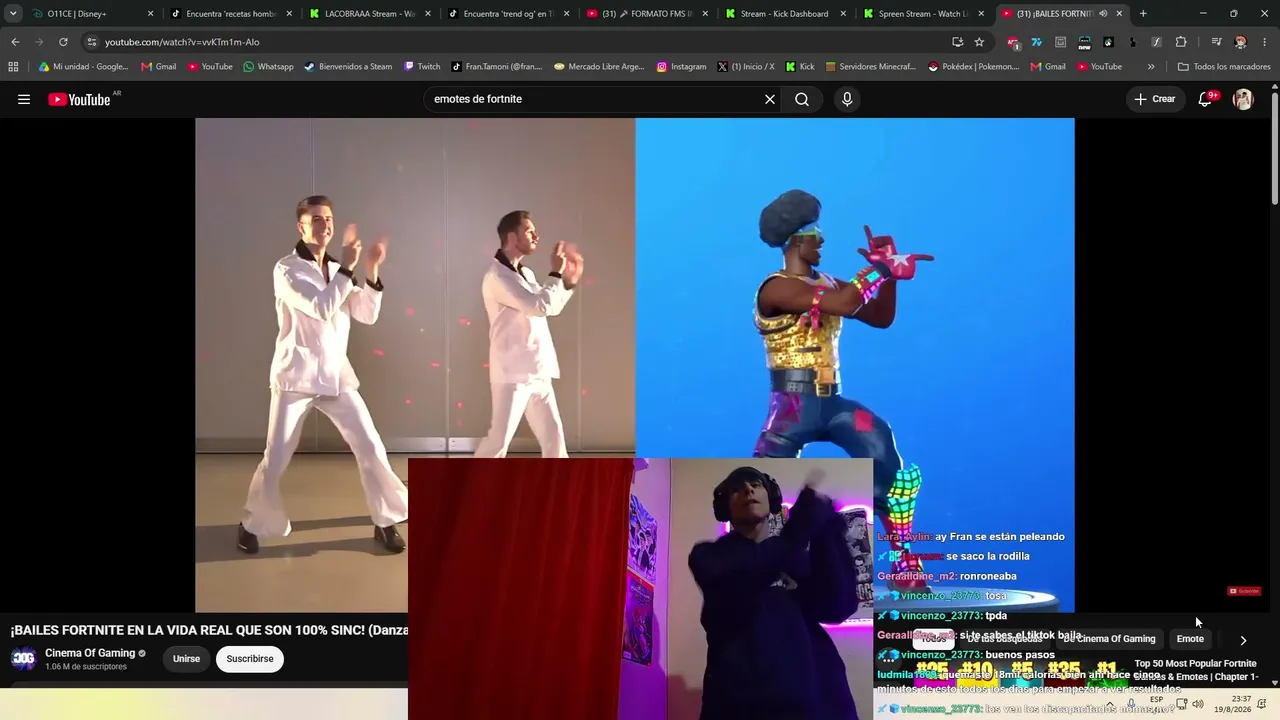
Task: Close the Disney+ tab
Action: [151, 14]
